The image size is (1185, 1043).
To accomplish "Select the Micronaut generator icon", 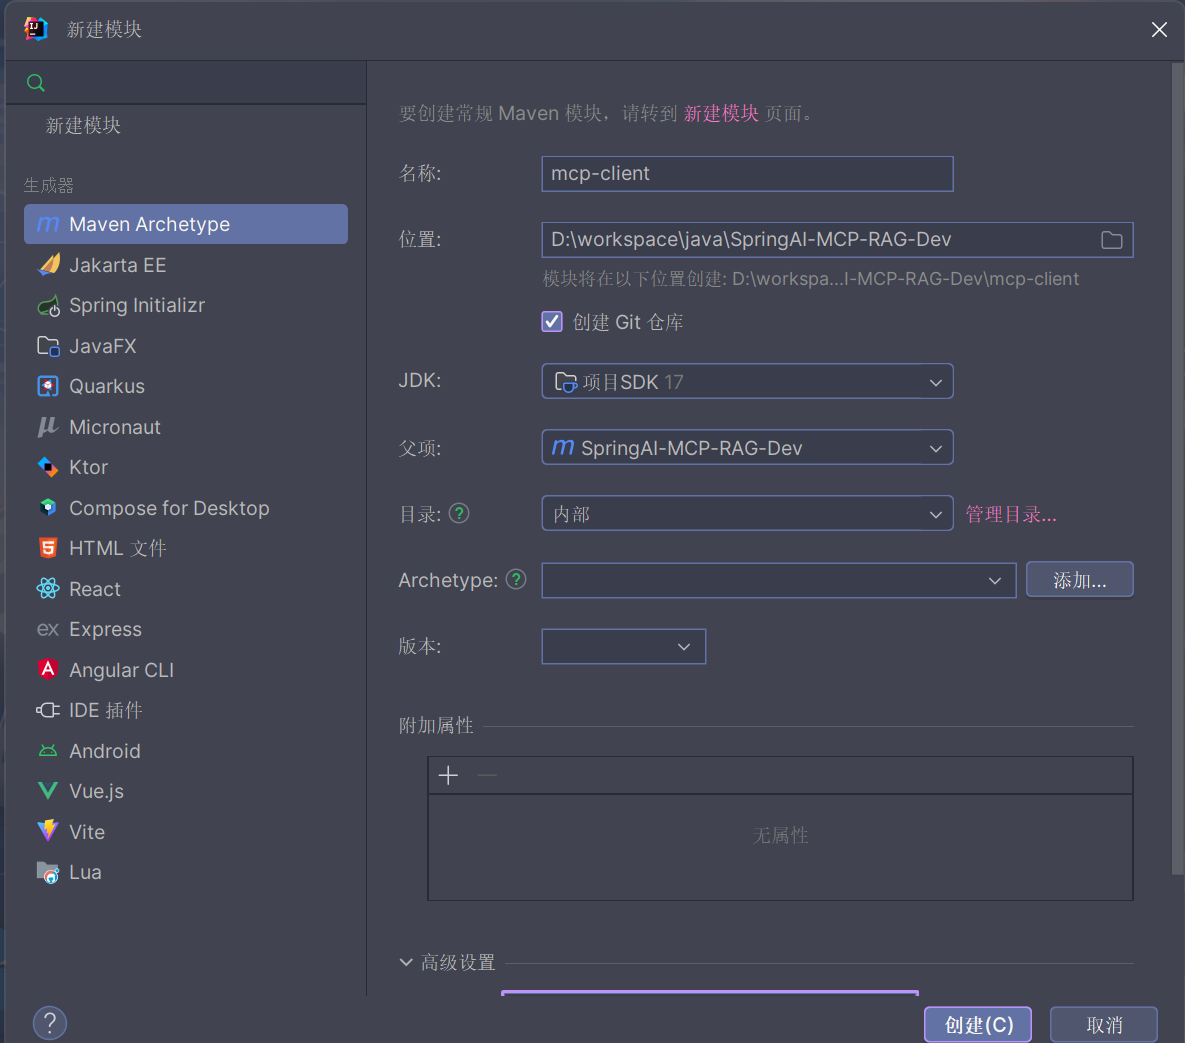I will (x=48, y=427).
